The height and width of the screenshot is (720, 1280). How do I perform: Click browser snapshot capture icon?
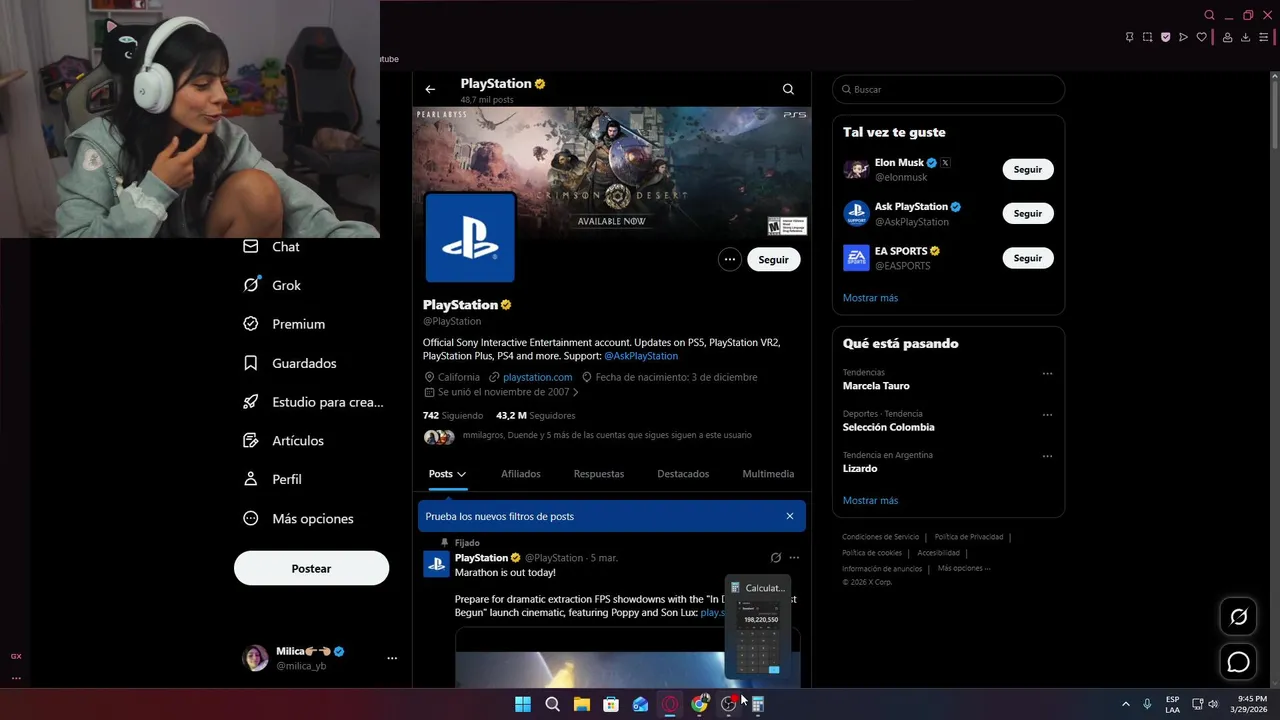(x=1147, y=37)
